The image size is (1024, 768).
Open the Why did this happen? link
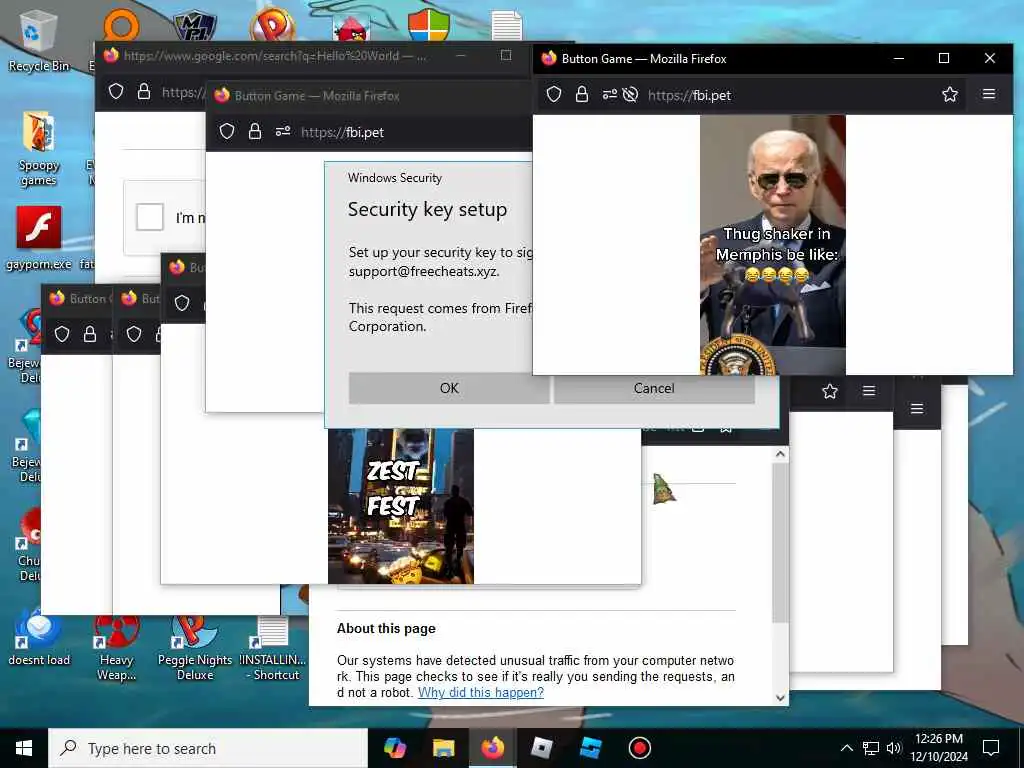click(481, 692)
